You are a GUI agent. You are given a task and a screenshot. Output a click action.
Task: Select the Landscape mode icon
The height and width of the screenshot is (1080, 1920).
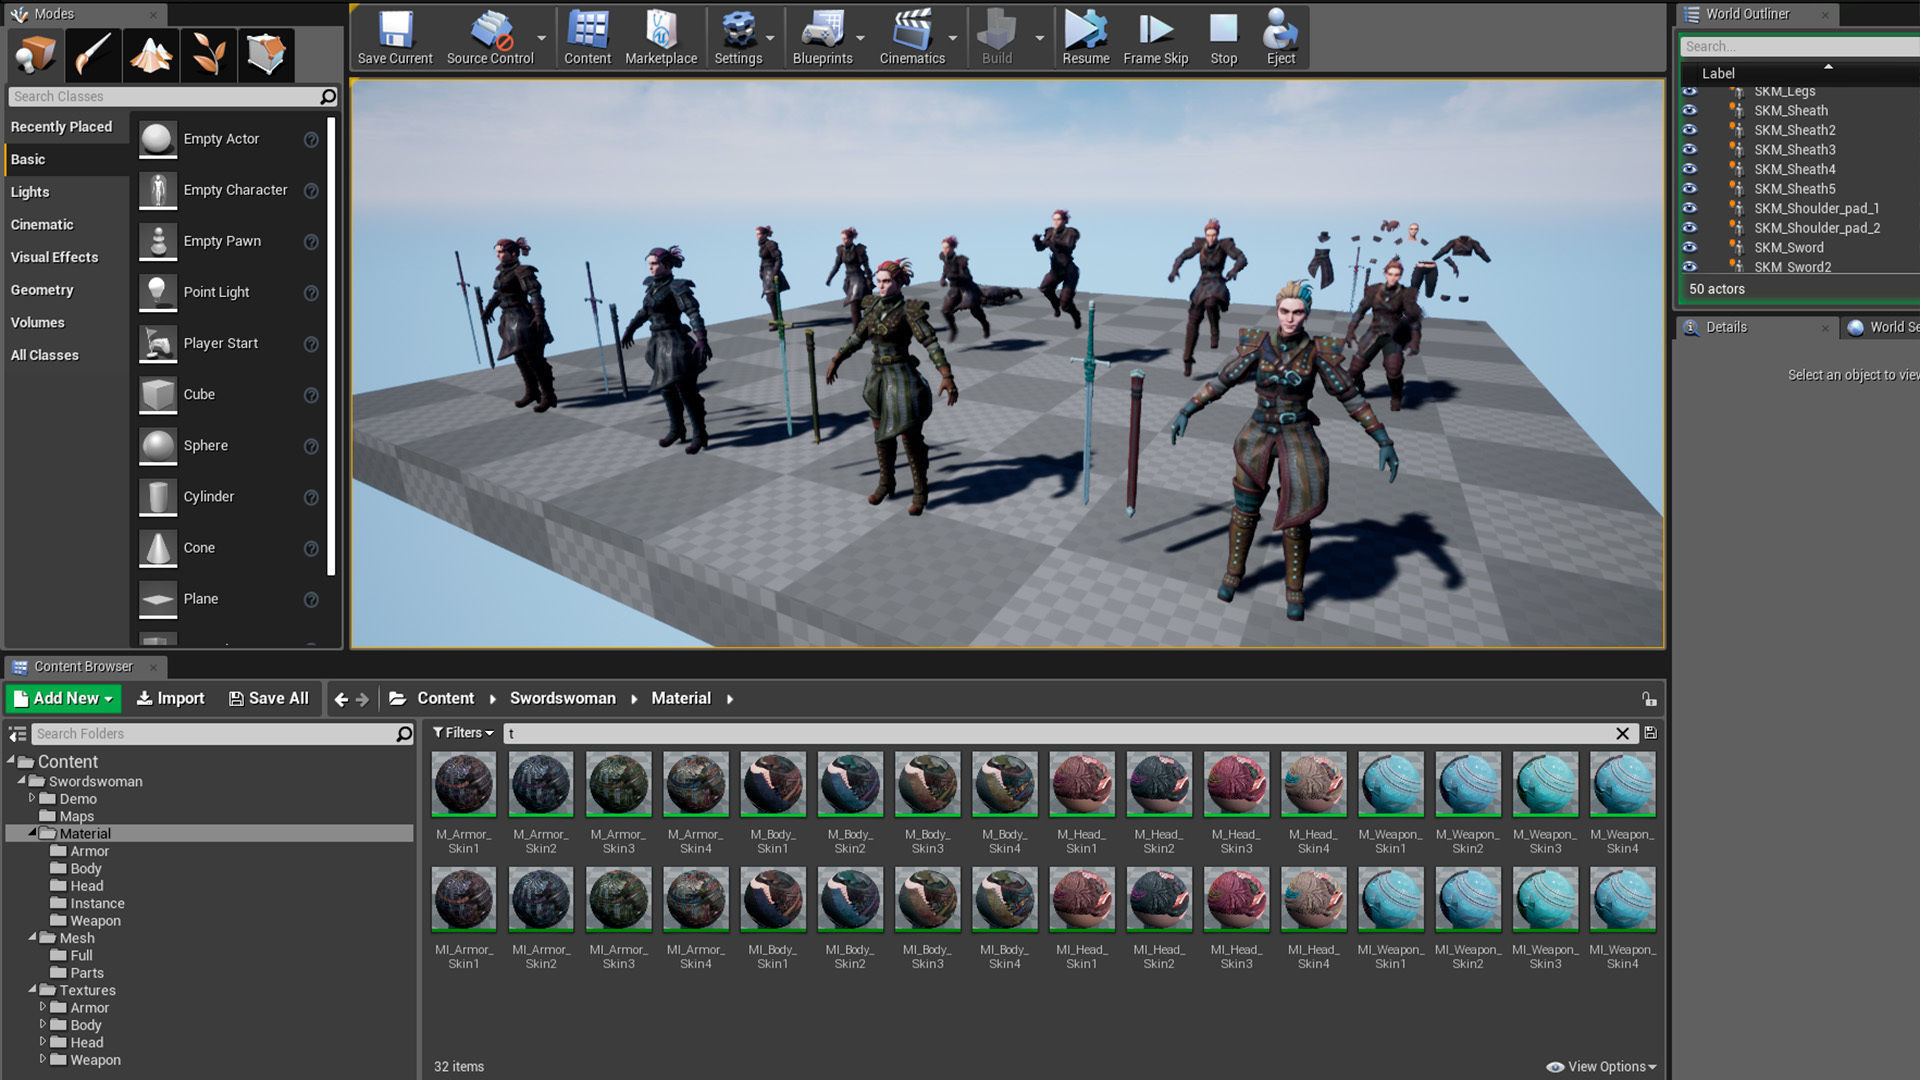pos(151,55)
